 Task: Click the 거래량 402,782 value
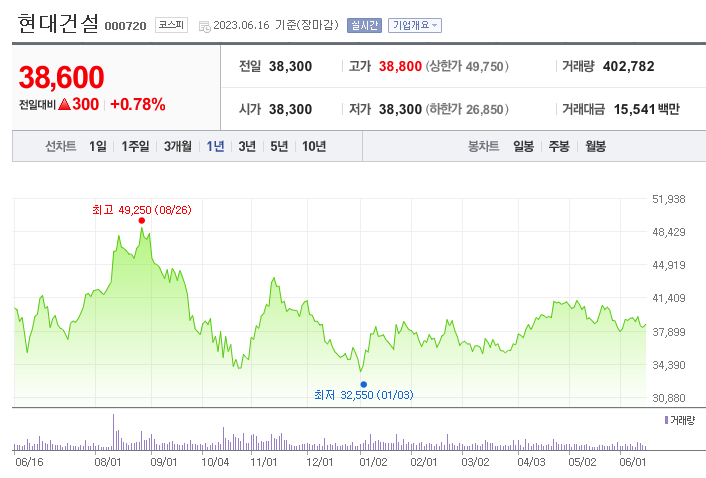coord(628,67)
